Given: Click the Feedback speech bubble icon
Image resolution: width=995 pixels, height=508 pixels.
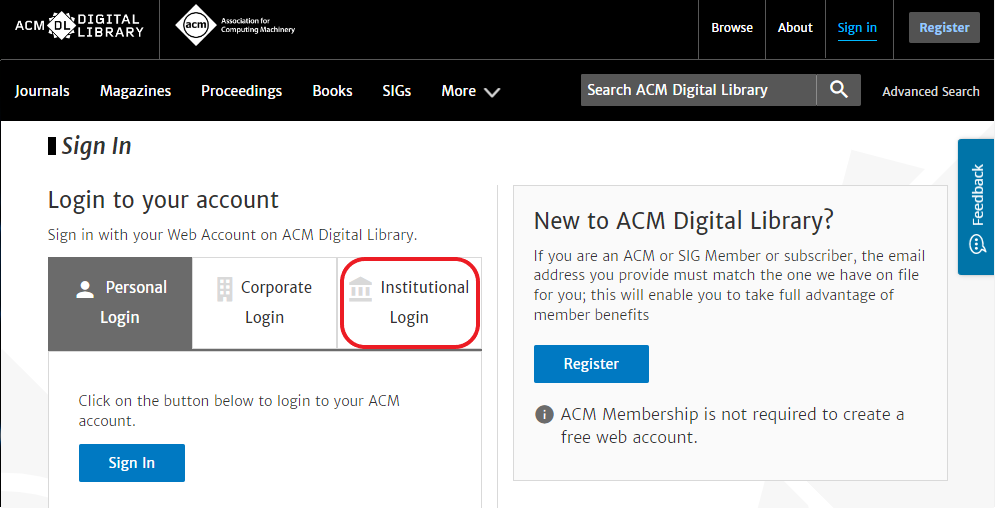Looking at the screenshot, I should [x=977, y=244].
